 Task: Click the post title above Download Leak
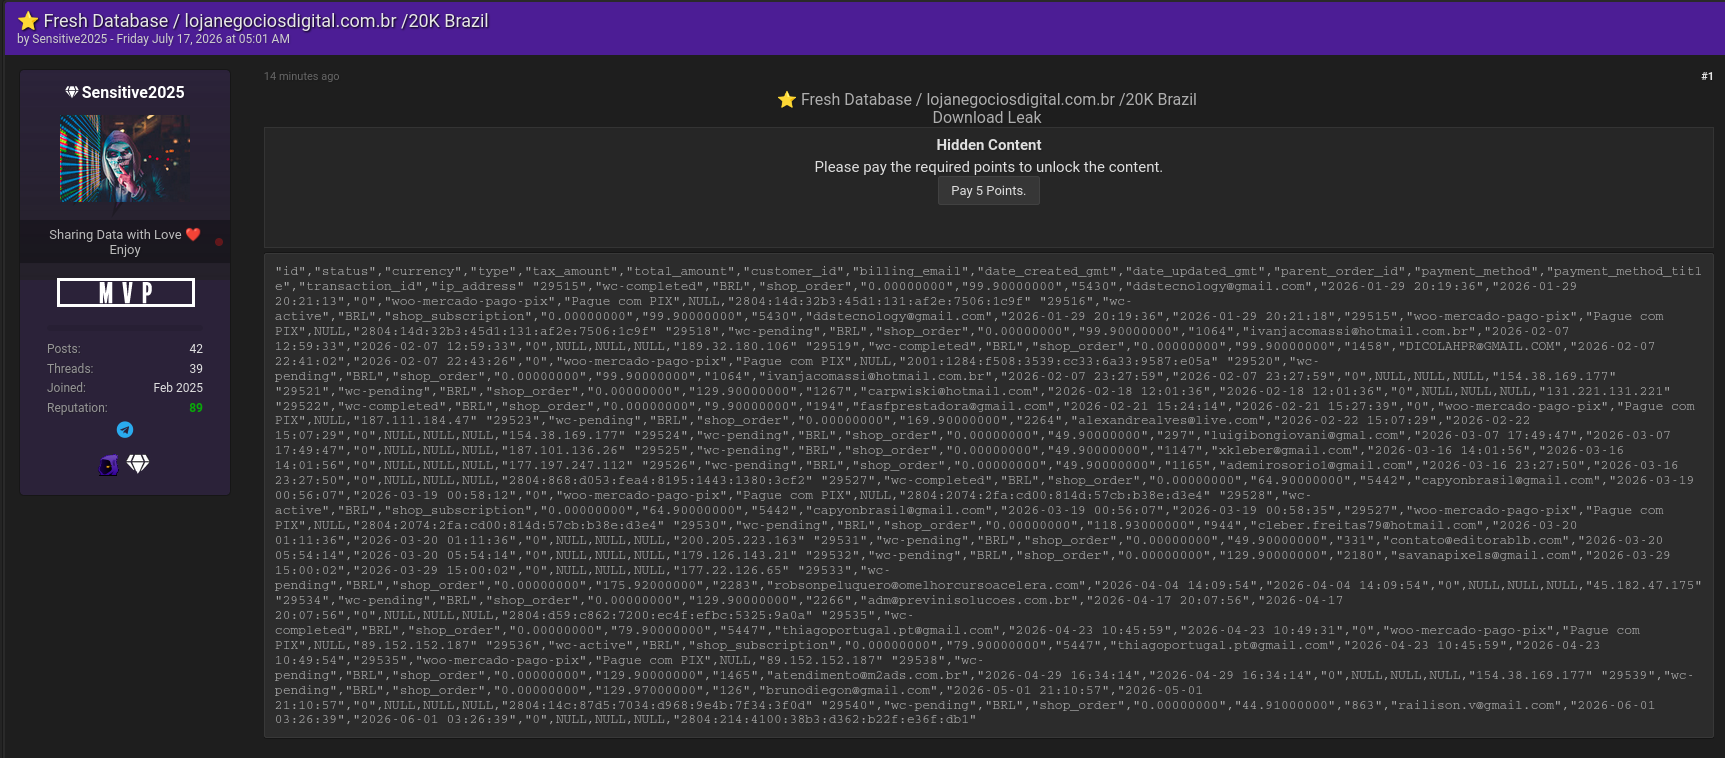pos(998,100)
